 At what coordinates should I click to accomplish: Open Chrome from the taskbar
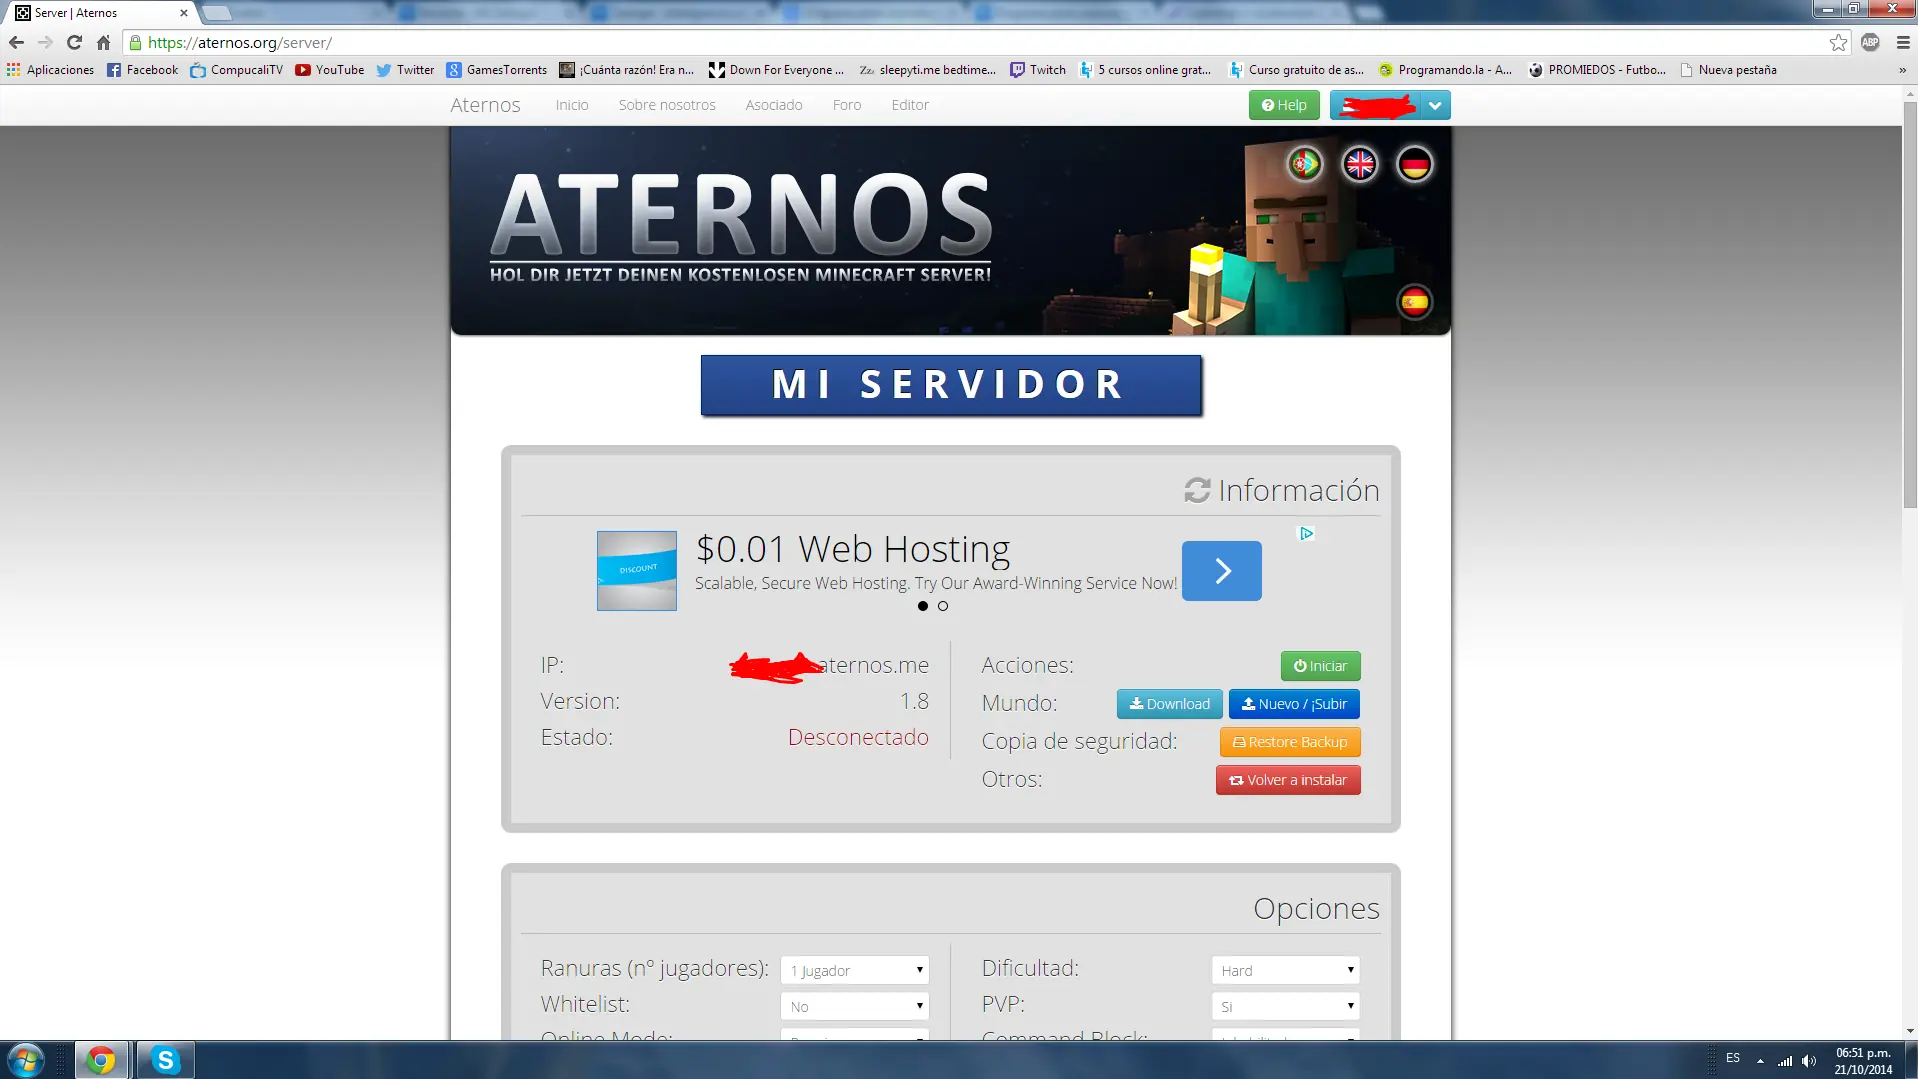[x=101, y=1060]
